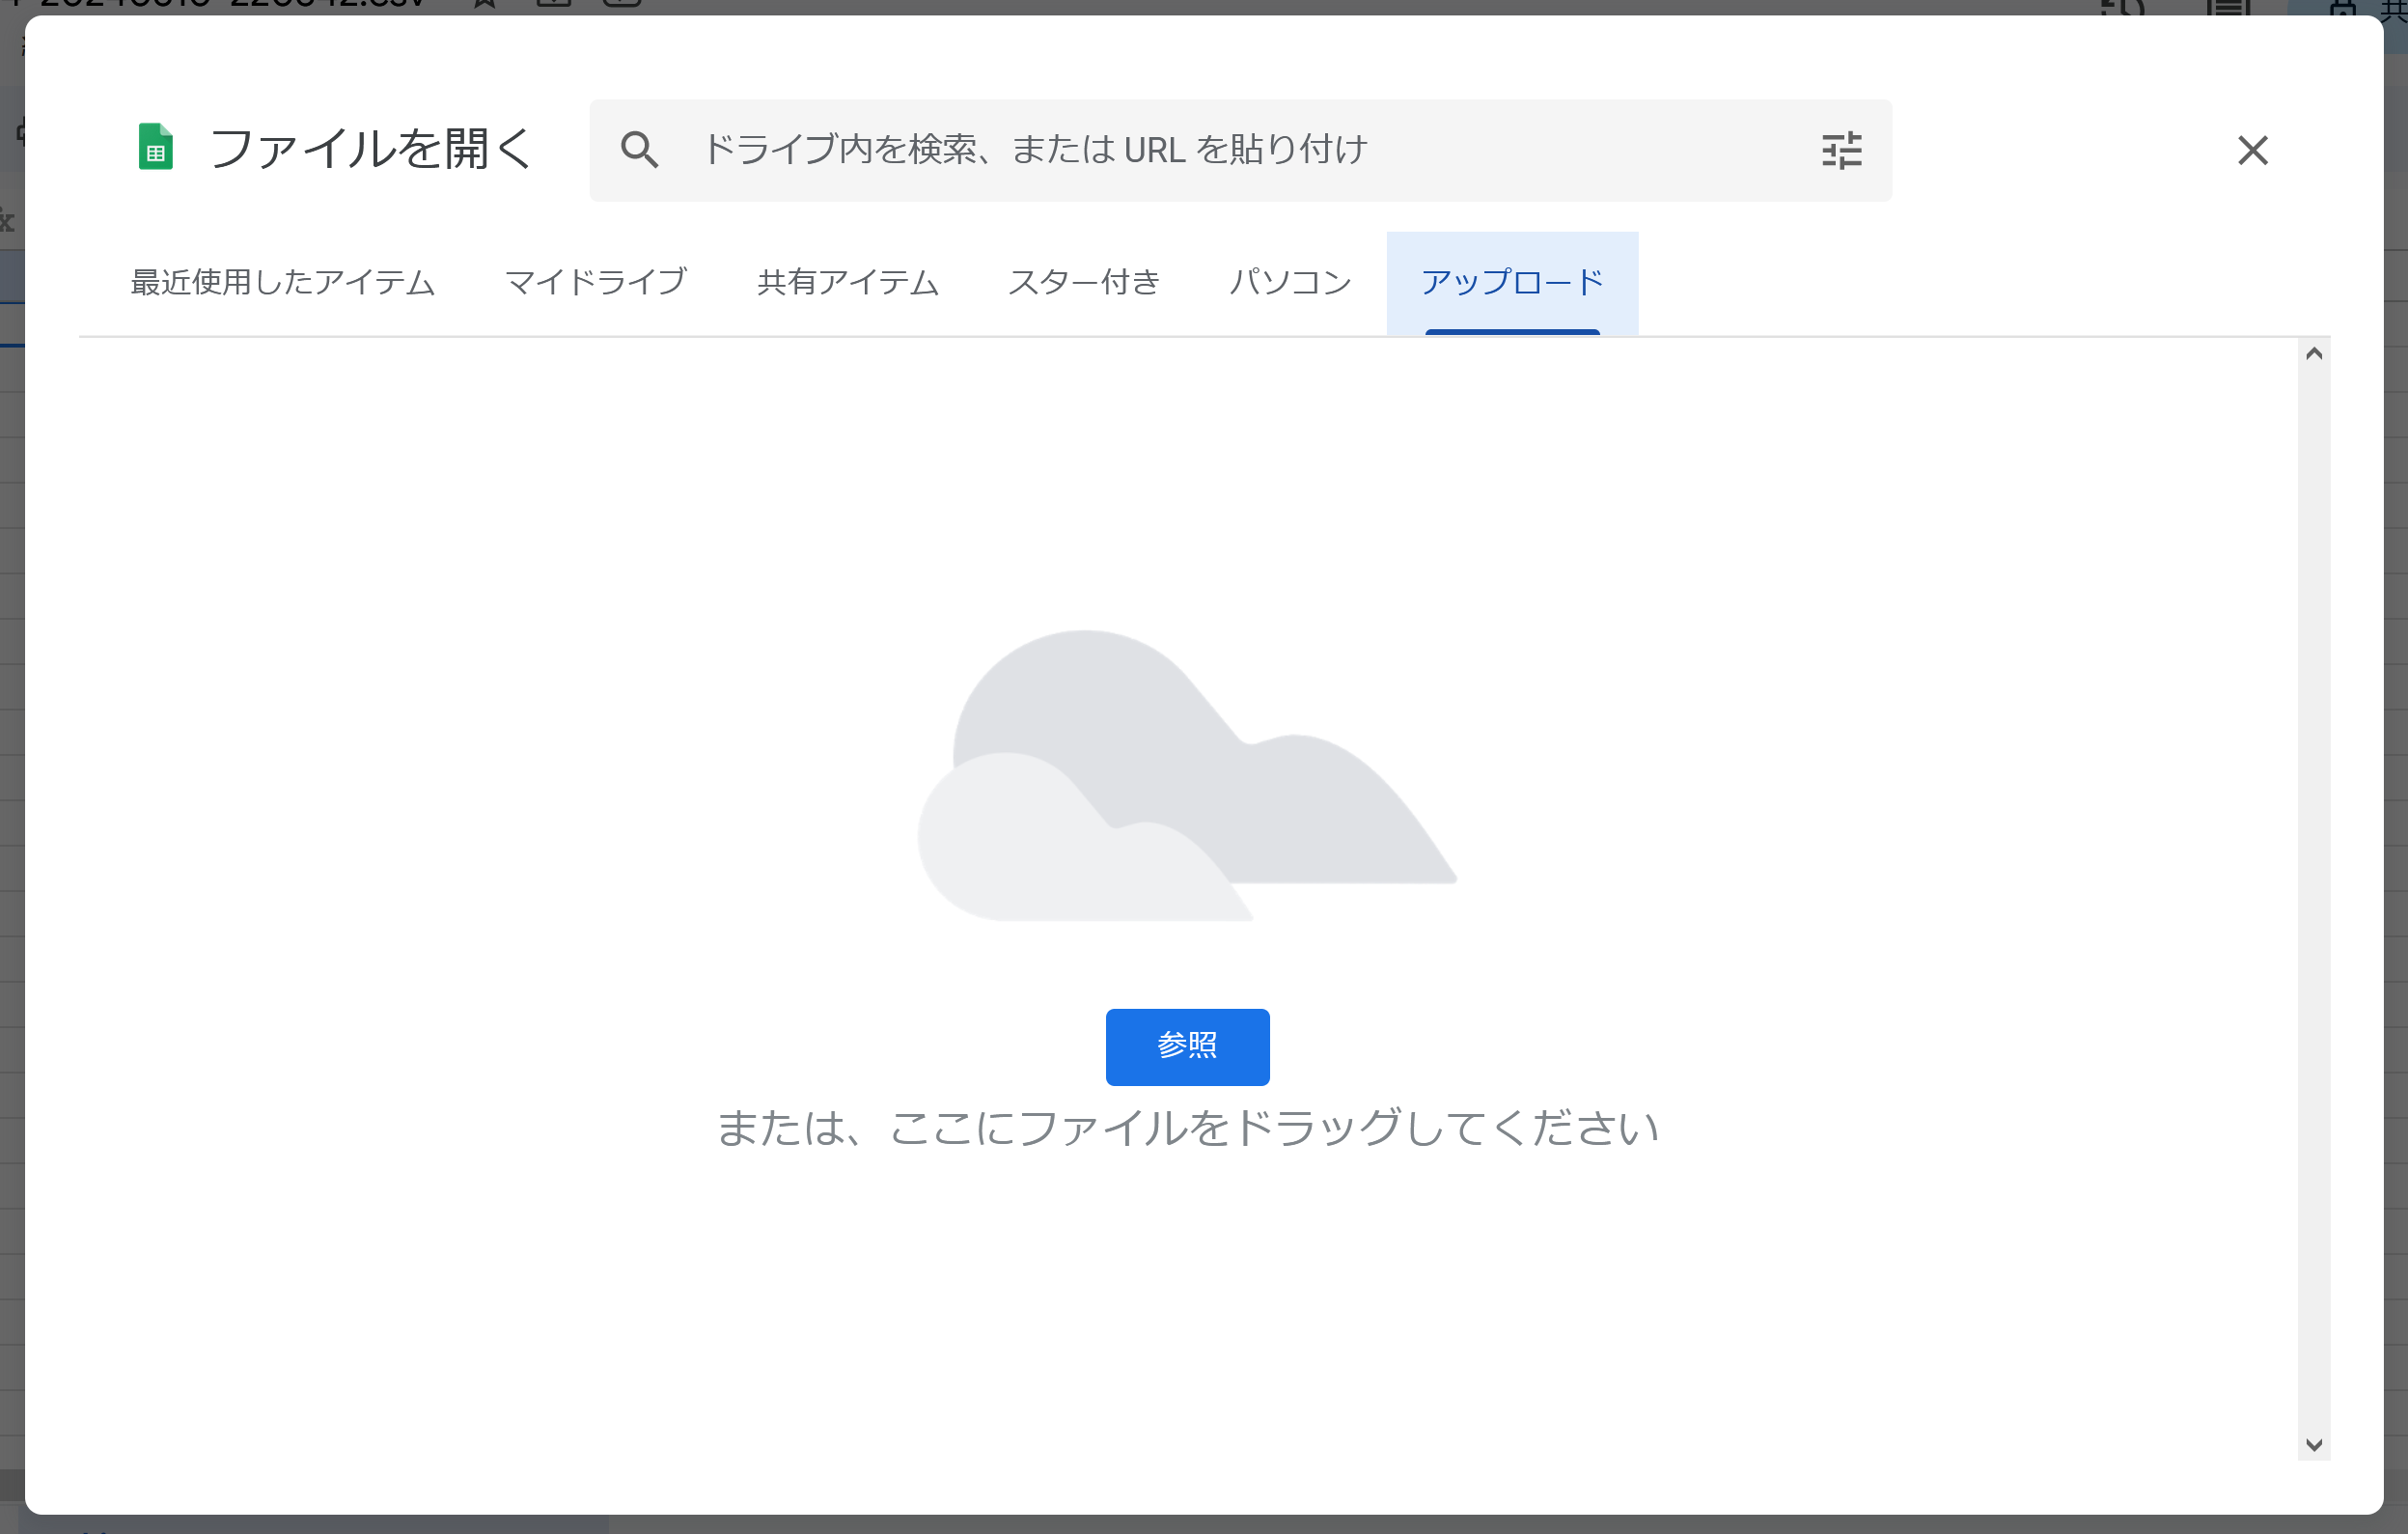Close the ファイルを開く dialog with X
The width and height of the screenshot is (2408, 1534).
(2252, 150)
